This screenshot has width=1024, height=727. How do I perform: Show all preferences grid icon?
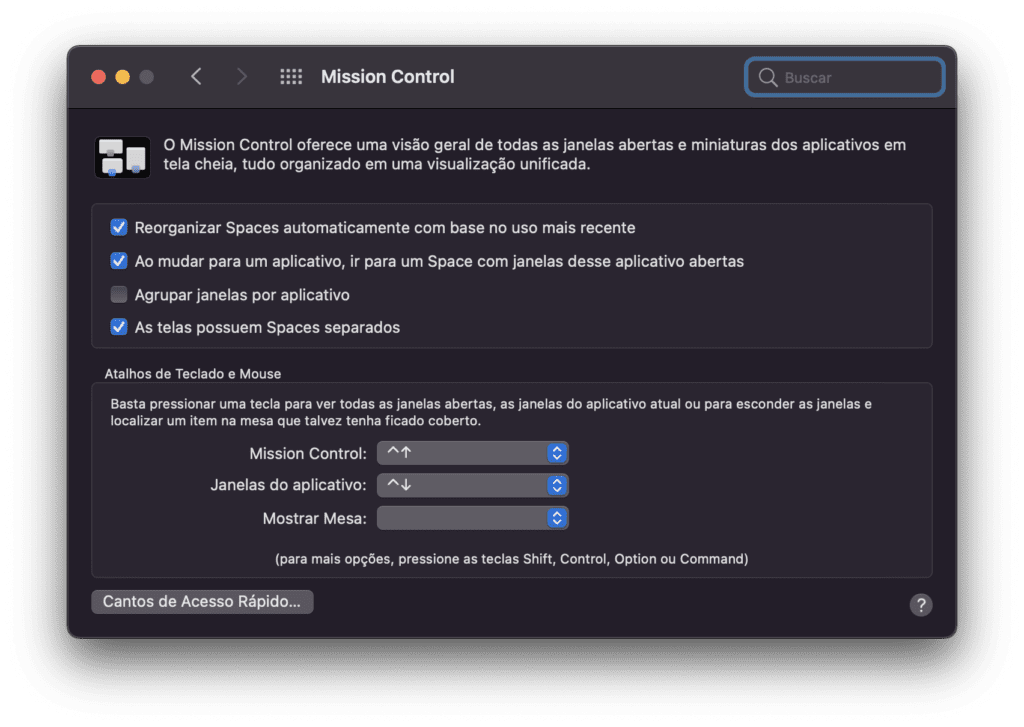(291, 77)
